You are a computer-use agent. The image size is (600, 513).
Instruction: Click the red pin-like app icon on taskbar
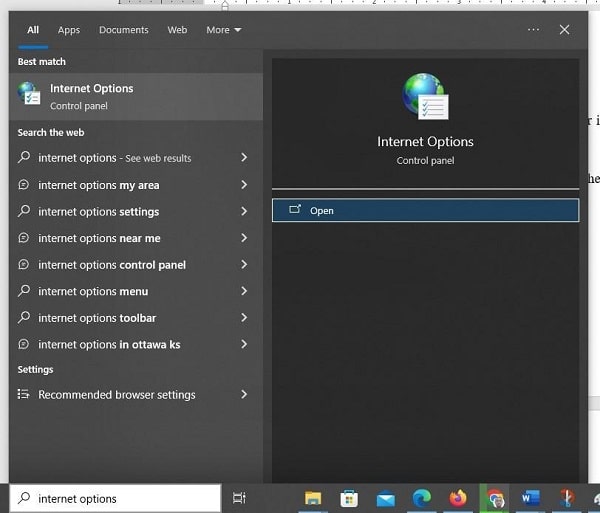pyautogui.click(x=567, y=498)
